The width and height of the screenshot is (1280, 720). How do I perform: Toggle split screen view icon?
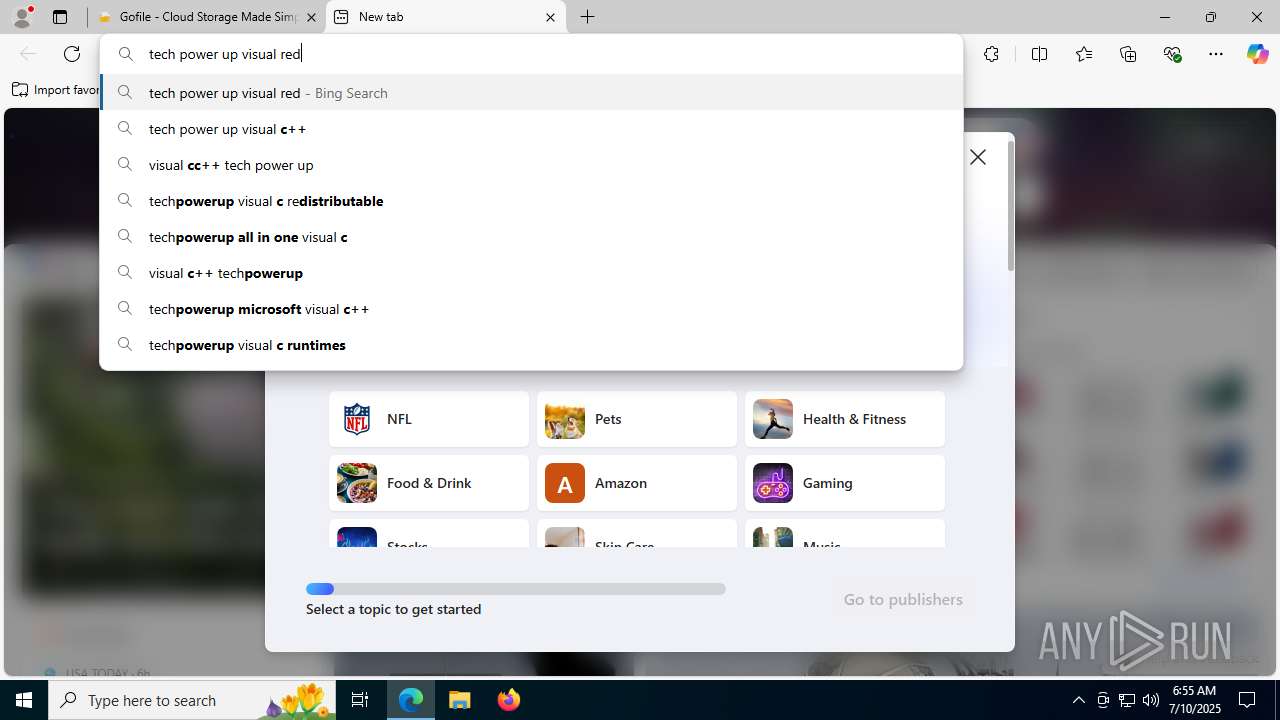pyautogui.click(x=1039, y=54)
